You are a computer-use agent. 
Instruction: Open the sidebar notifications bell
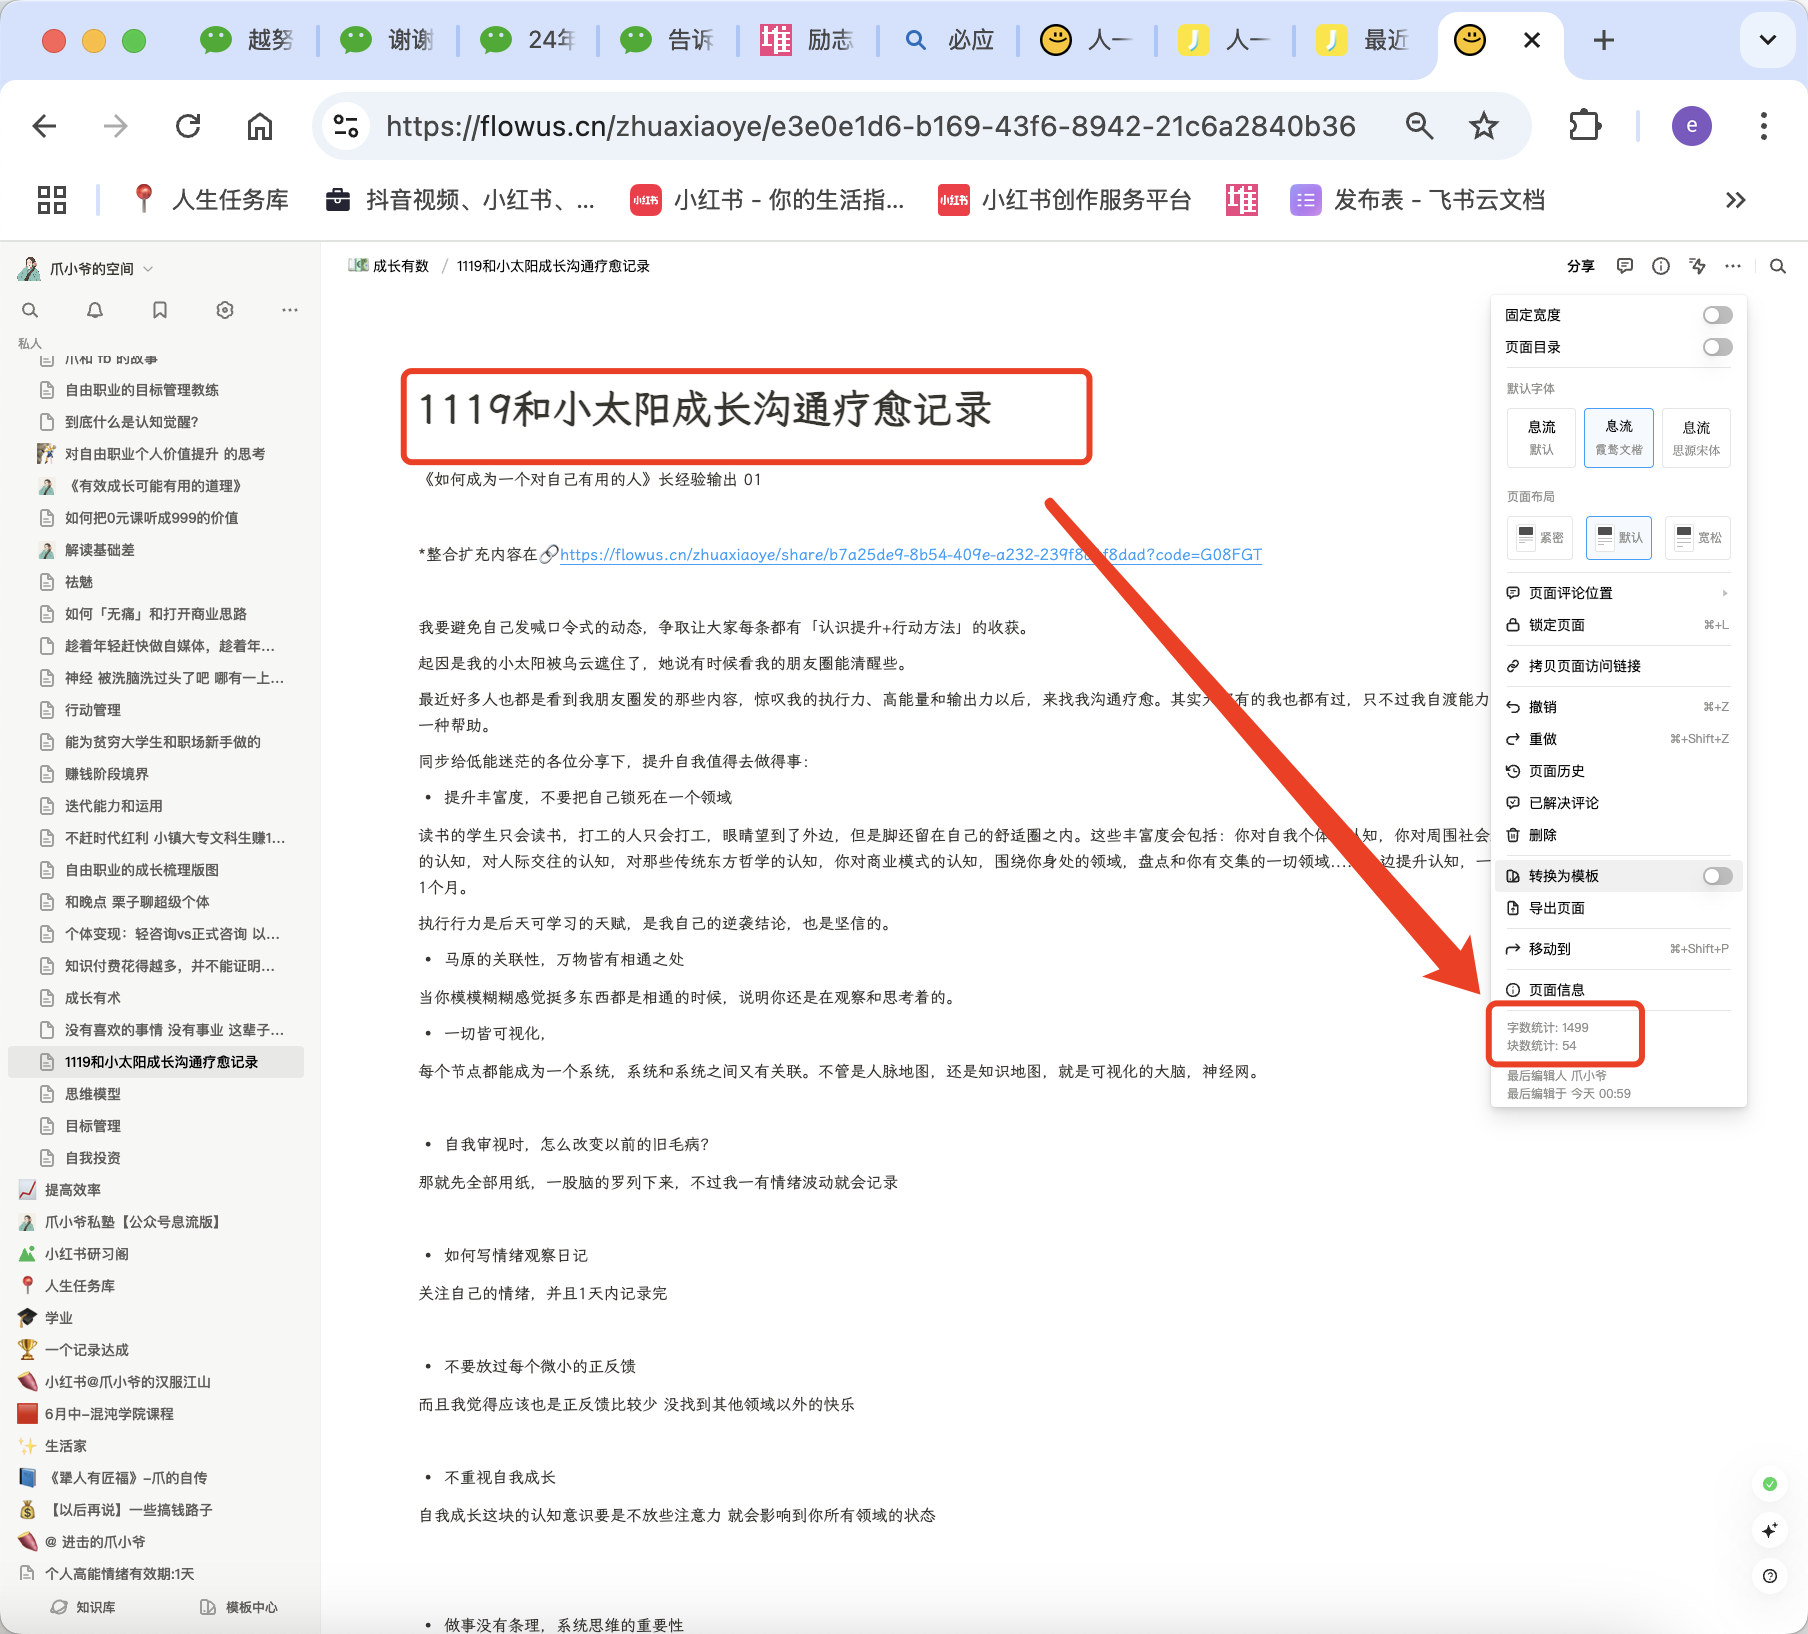[x=95, y=310]
